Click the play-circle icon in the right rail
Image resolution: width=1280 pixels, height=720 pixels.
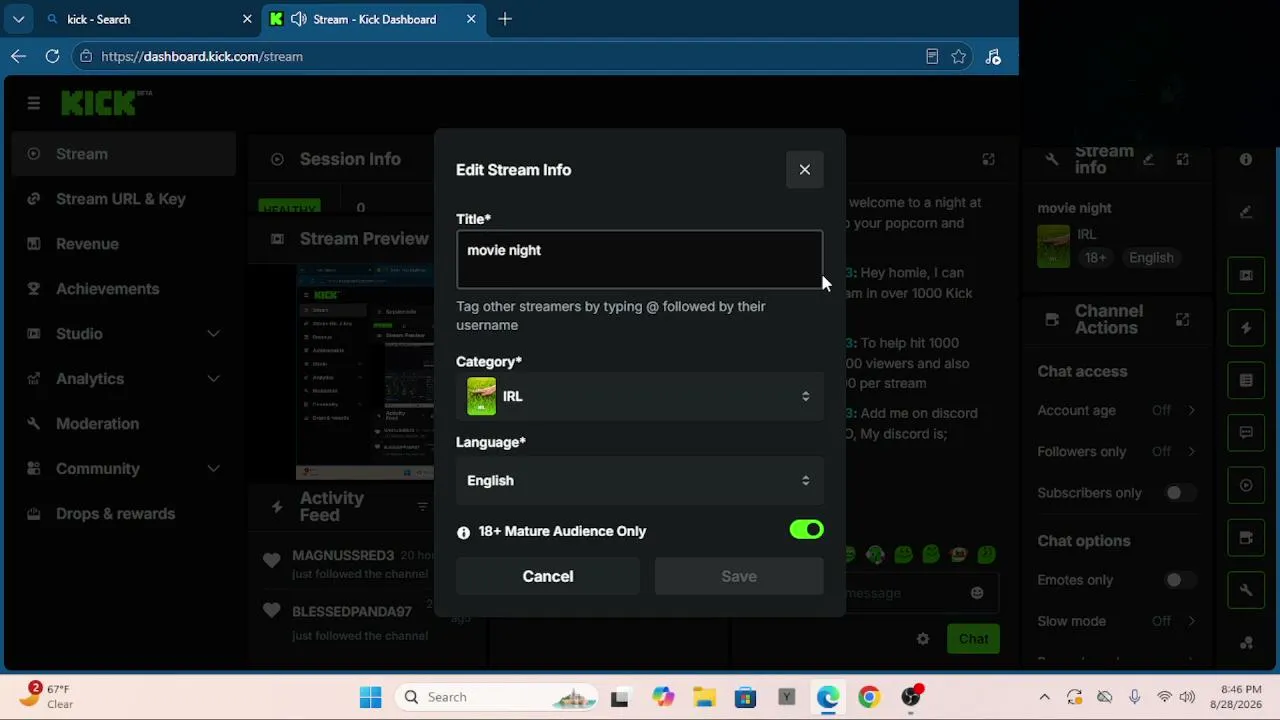click(x=1246, y=486)
